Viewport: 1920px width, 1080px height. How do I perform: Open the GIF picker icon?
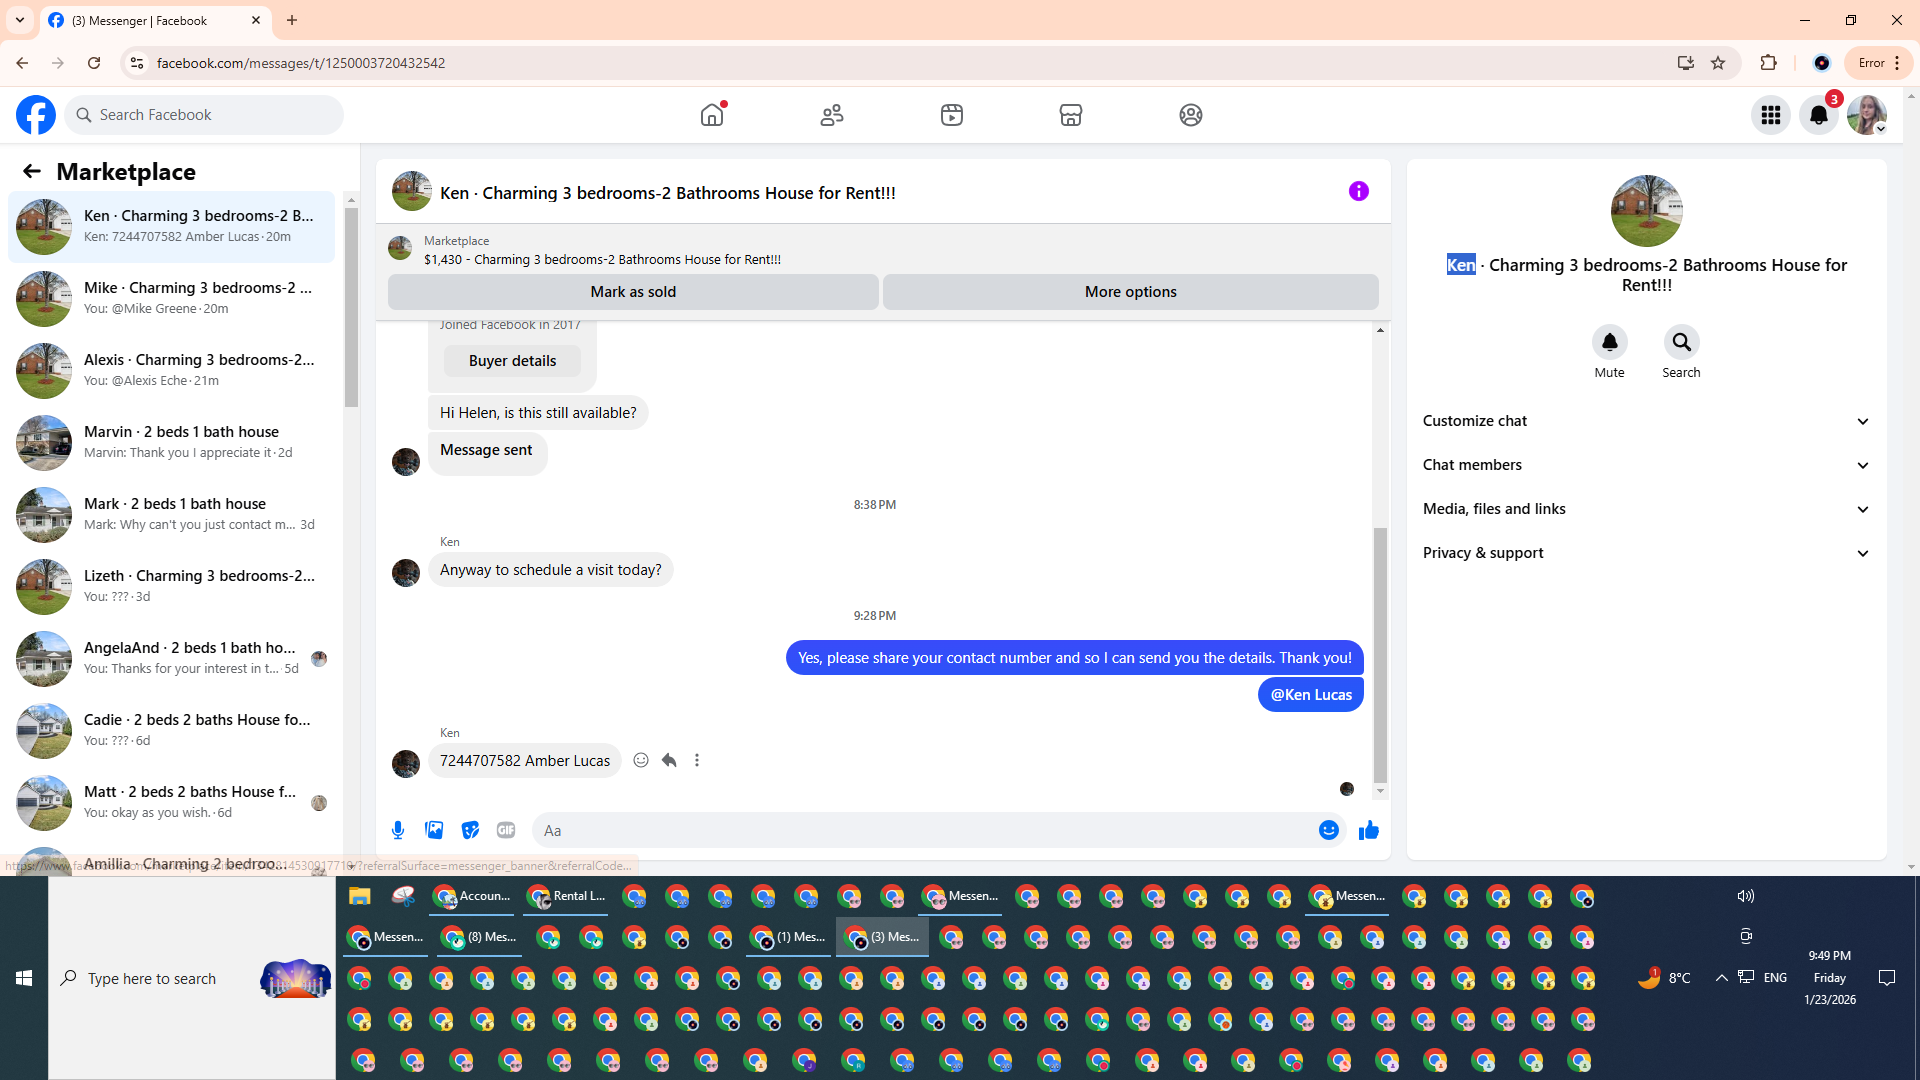tap(506, 830)
